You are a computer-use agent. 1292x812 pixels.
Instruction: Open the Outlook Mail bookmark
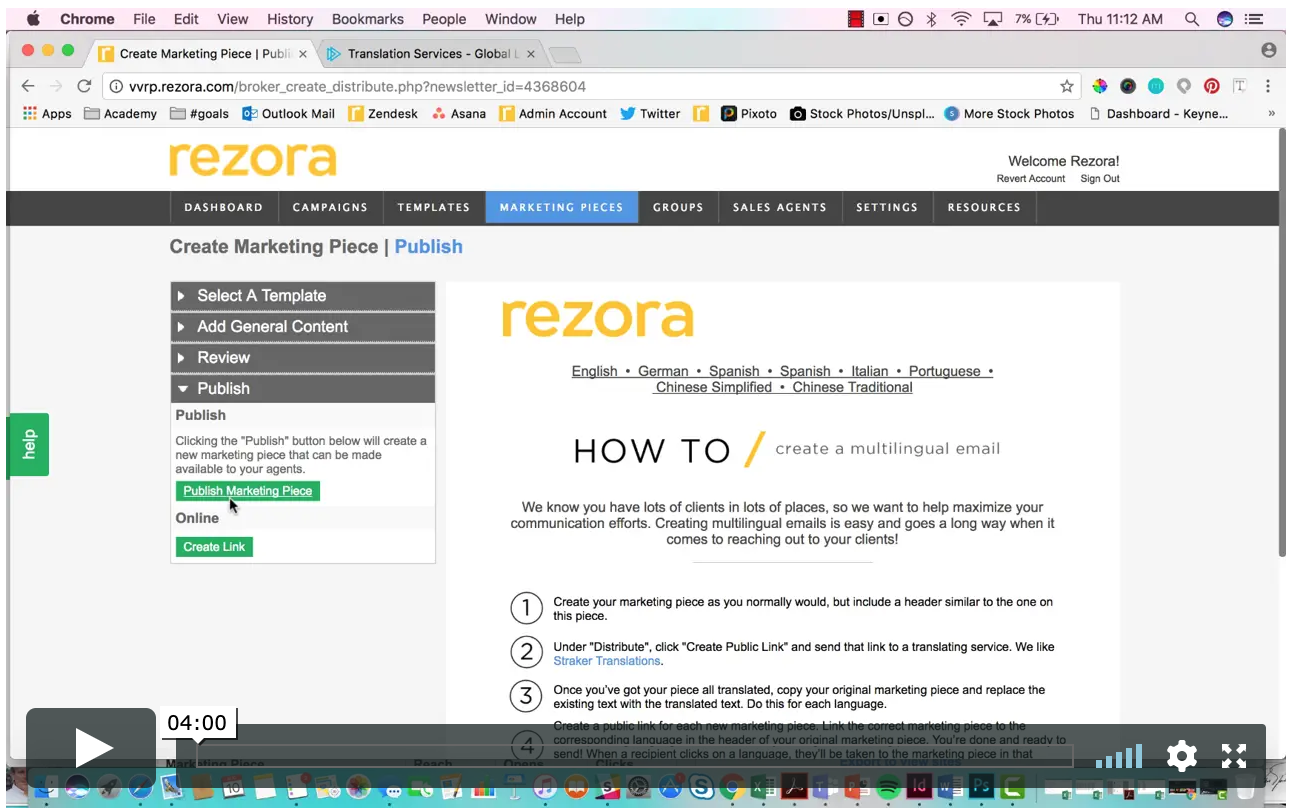click(289, 114)
